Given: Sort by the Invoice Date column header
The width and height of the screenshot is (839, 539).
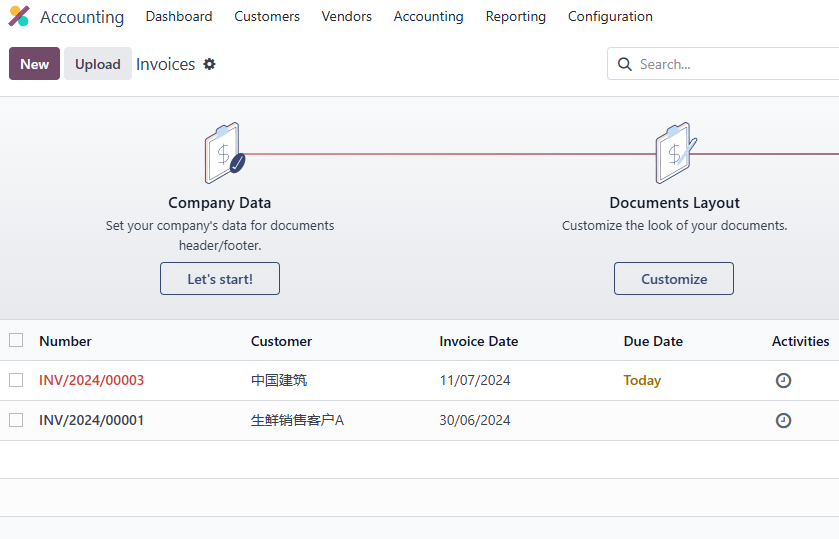Looking at the screenshot, I should [479, 341].
